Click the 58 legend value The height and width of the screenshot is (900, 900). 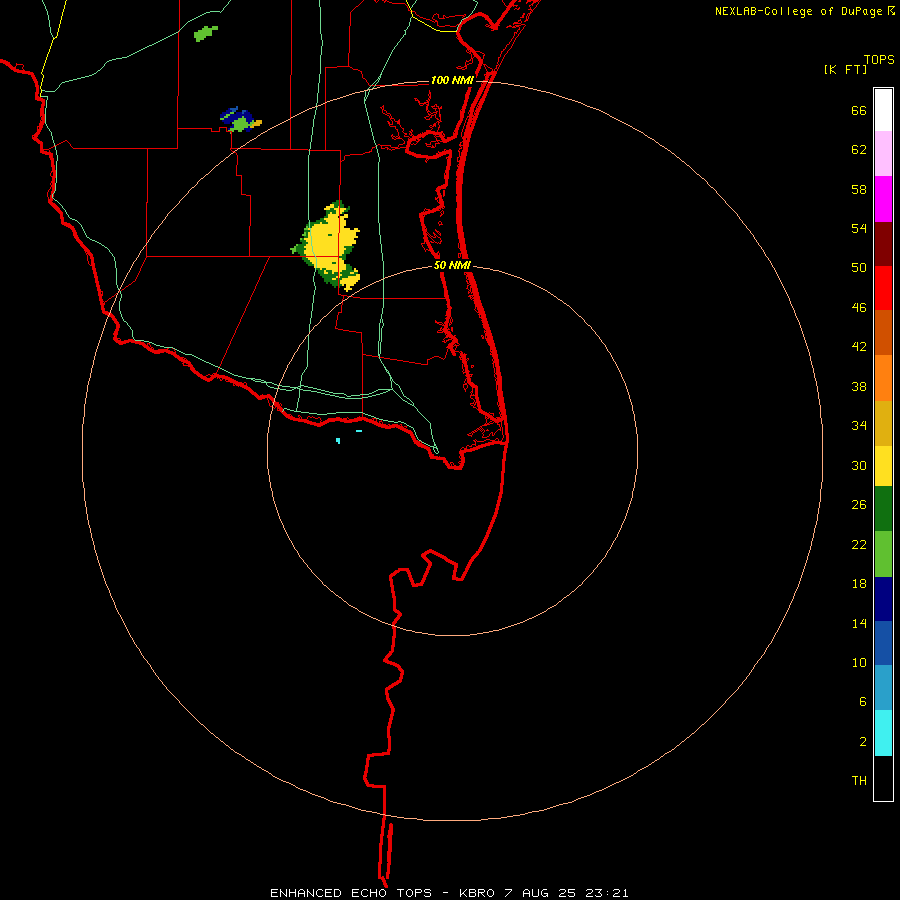[x=859, y=189]
